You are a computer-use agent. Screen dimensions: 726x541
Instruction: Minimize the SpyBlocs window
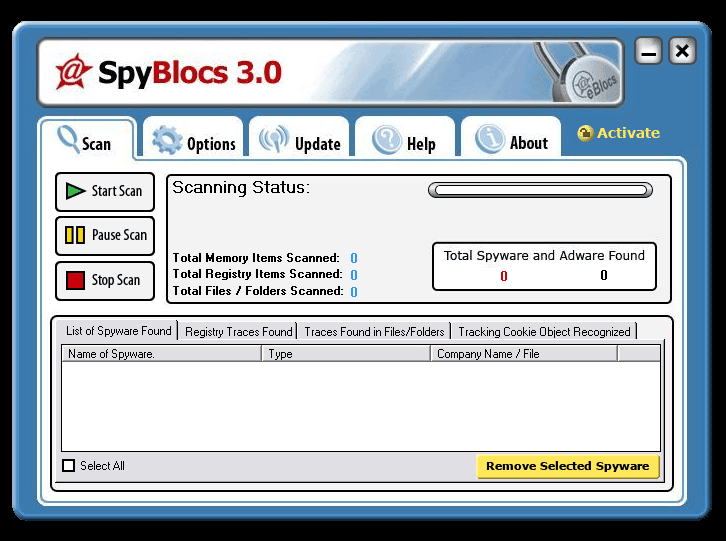click(x=648, y=51)
